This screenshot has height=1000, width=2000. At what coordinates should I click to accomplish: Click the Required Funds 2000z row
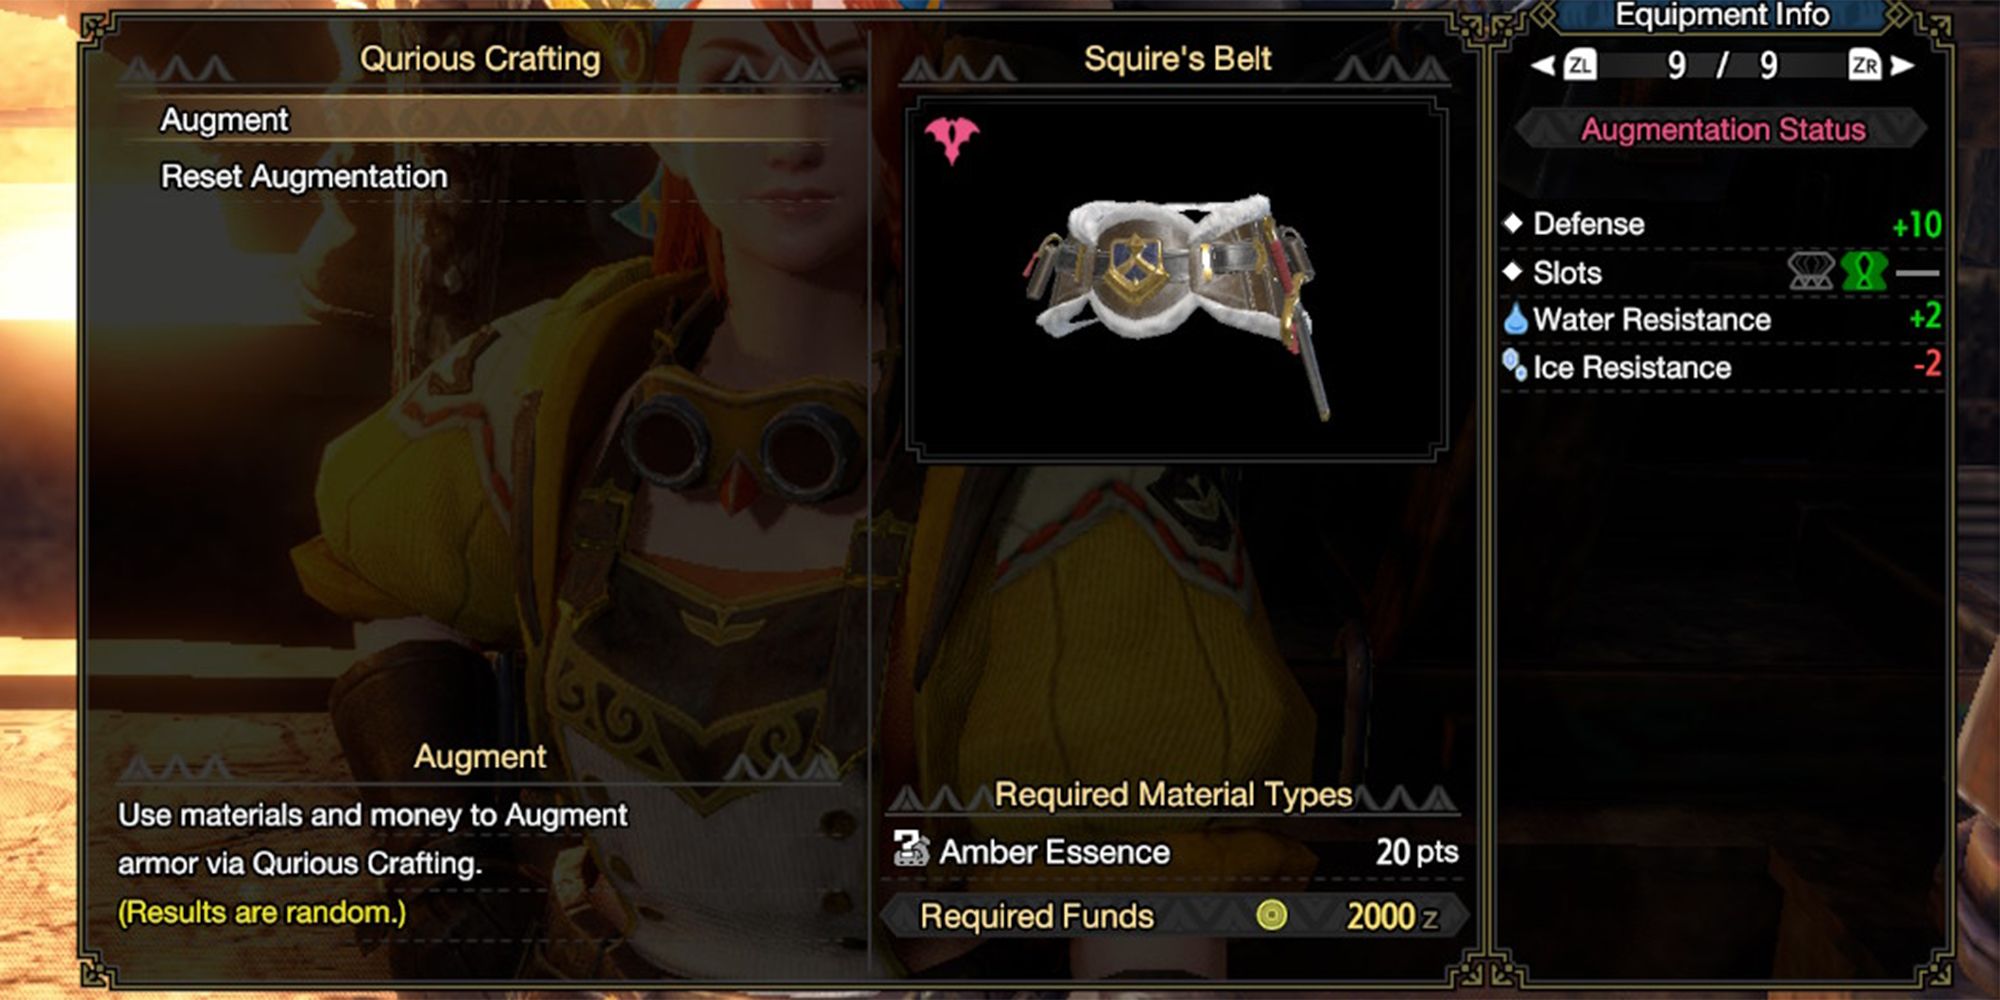coord(1173,916)
